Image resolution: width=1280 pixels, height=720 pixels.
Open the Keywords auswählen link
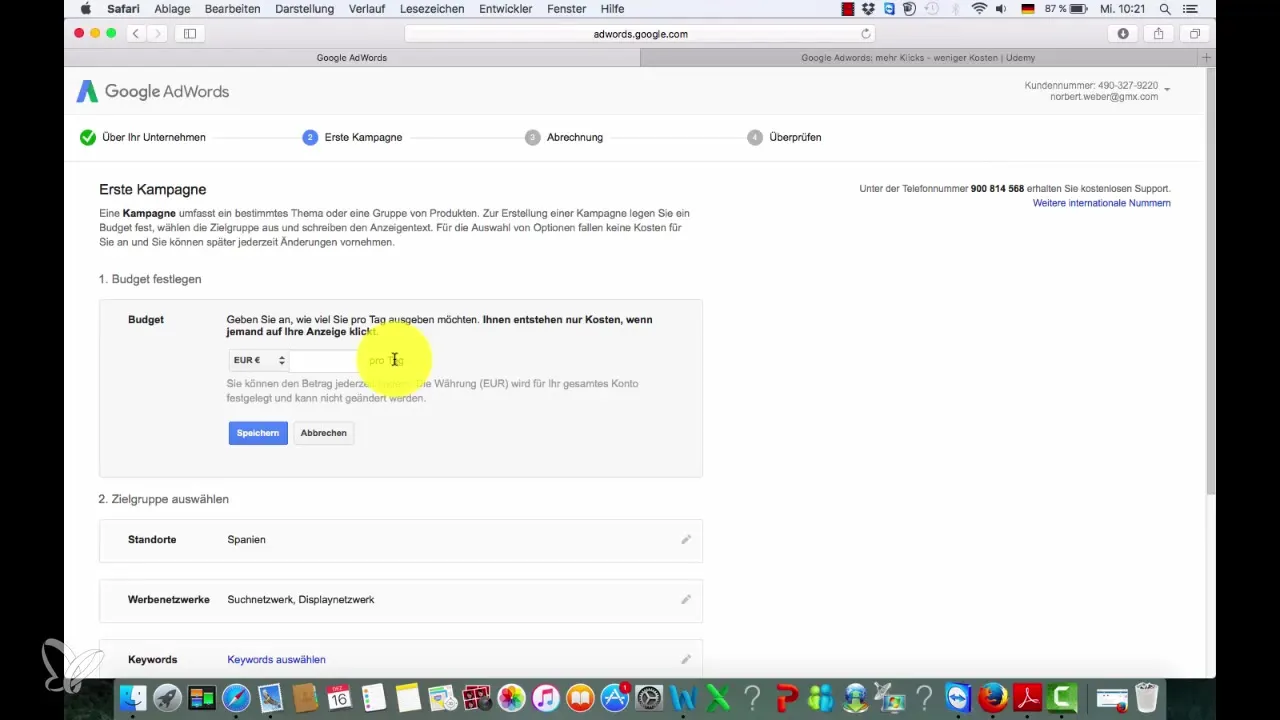(276, 660)
